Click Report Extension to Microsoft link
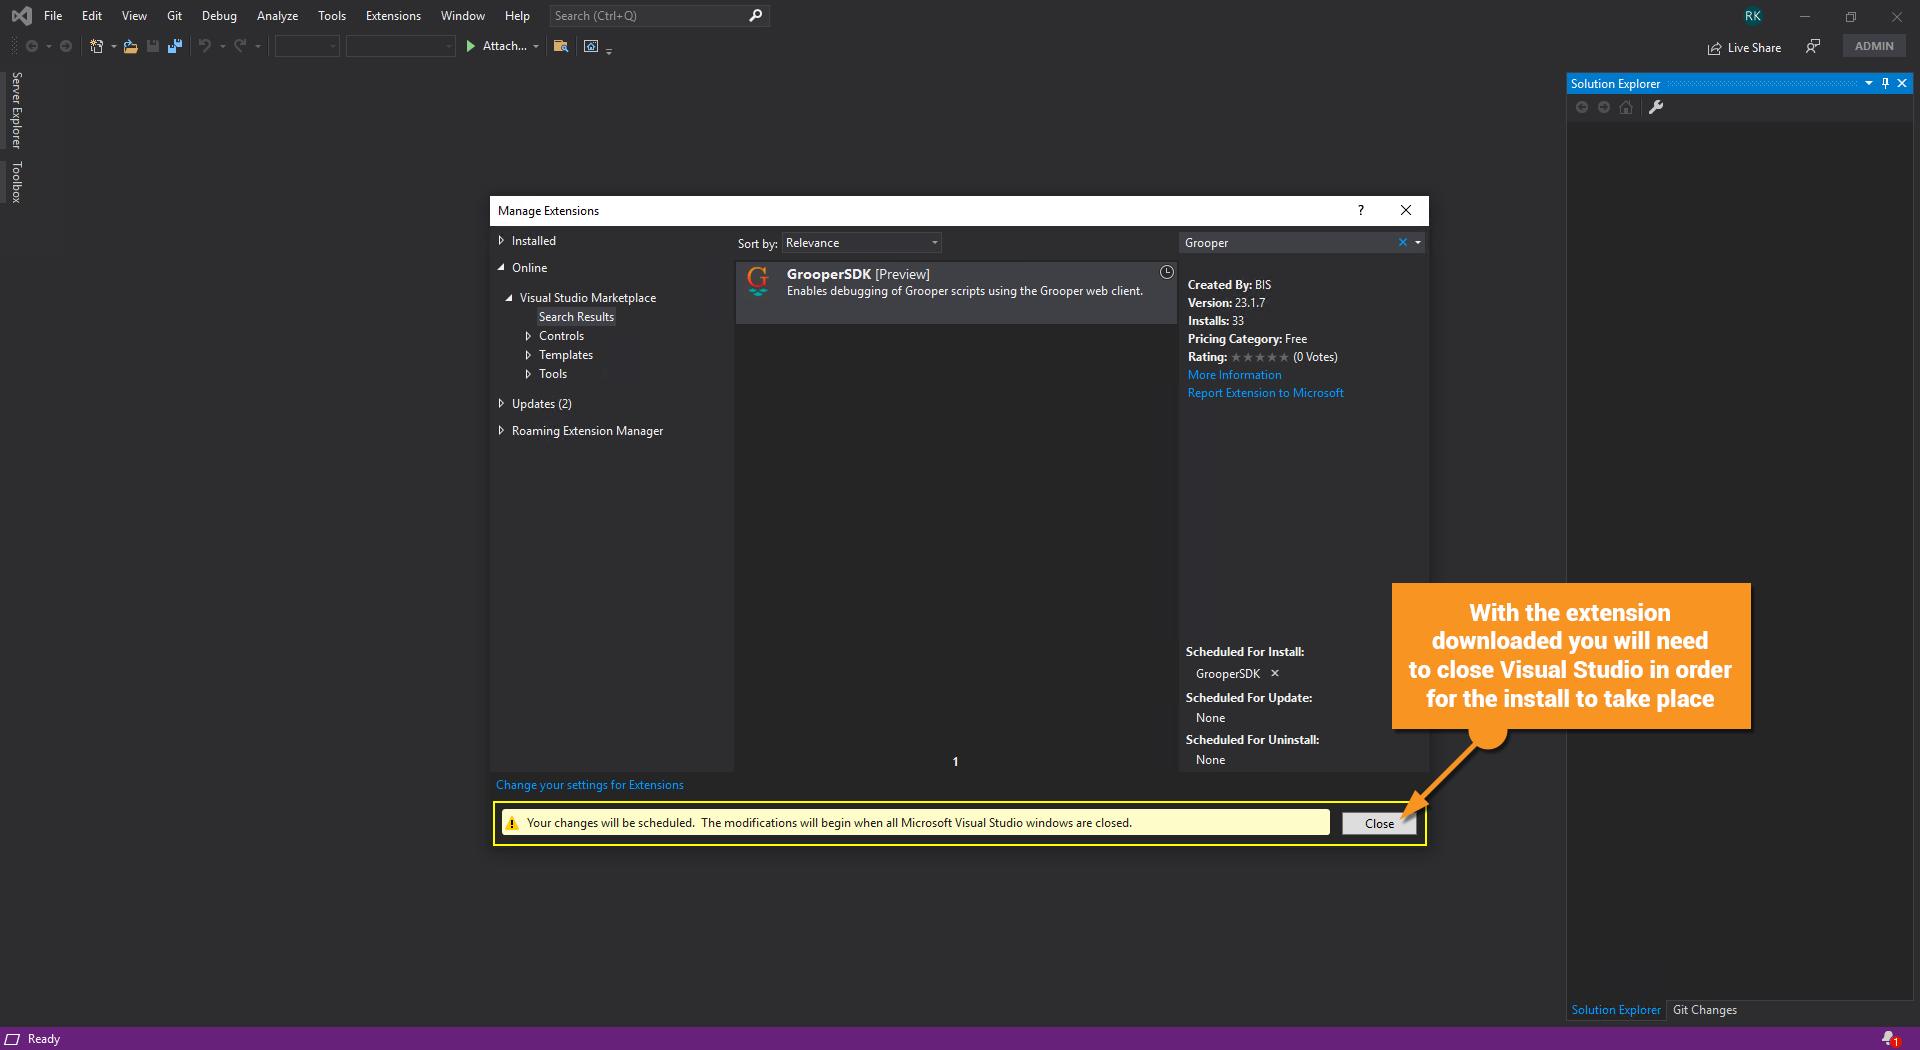The height and width of the screenshot is (1050, 1920). 1265,393
